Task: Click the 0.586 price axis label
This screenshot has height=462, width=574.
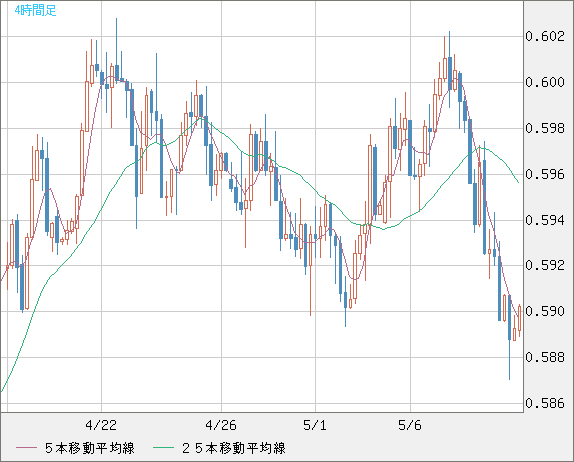Action: tap(545, 403)
